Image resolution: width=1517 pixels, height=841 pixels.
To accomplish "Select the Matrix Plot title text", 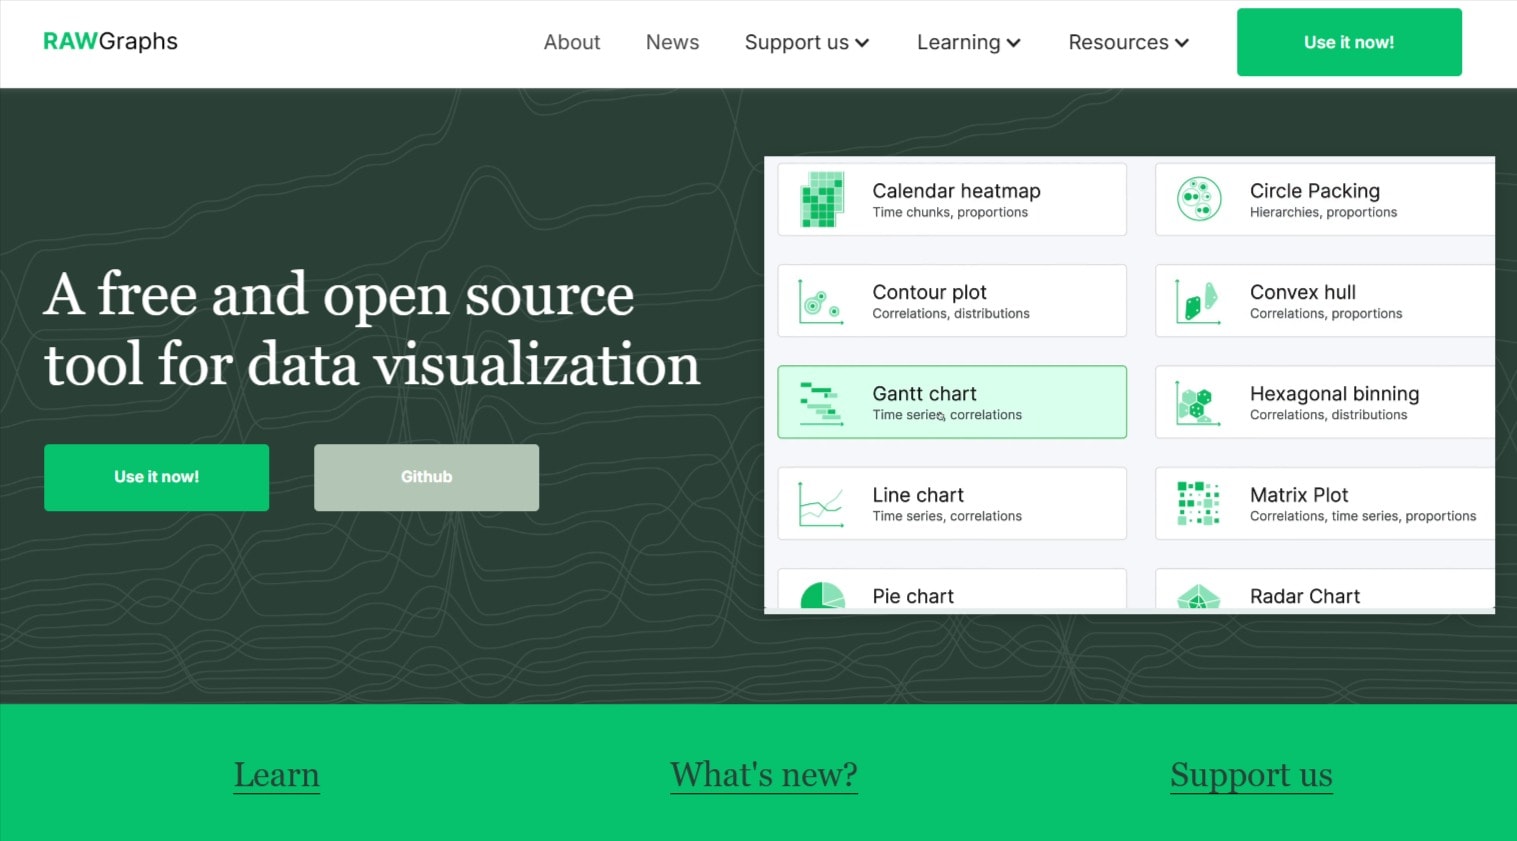I will tap(1299, 495).
